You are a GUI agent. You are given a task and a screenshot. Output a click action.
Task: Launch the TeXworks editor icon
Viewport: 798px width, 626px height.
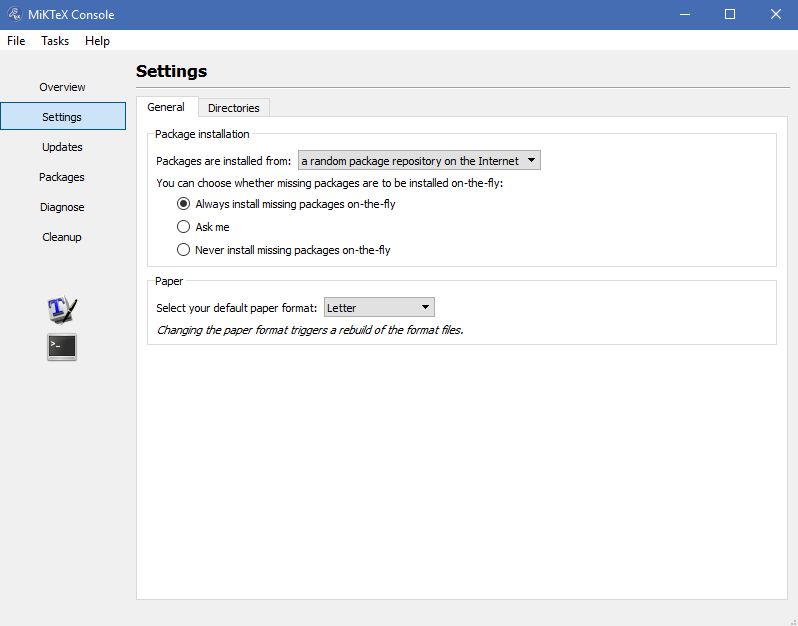tap(62, 309)
